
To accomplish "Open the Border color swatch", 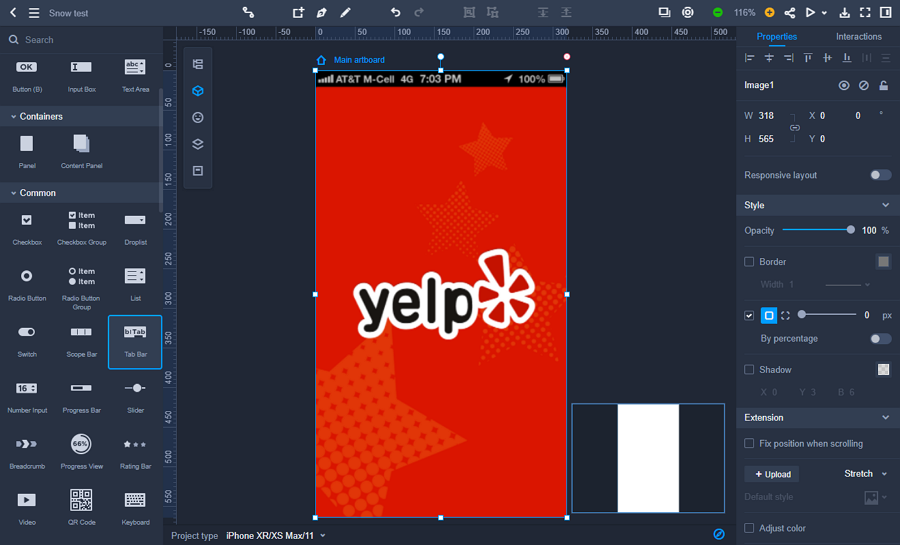I will click(883, 262).
